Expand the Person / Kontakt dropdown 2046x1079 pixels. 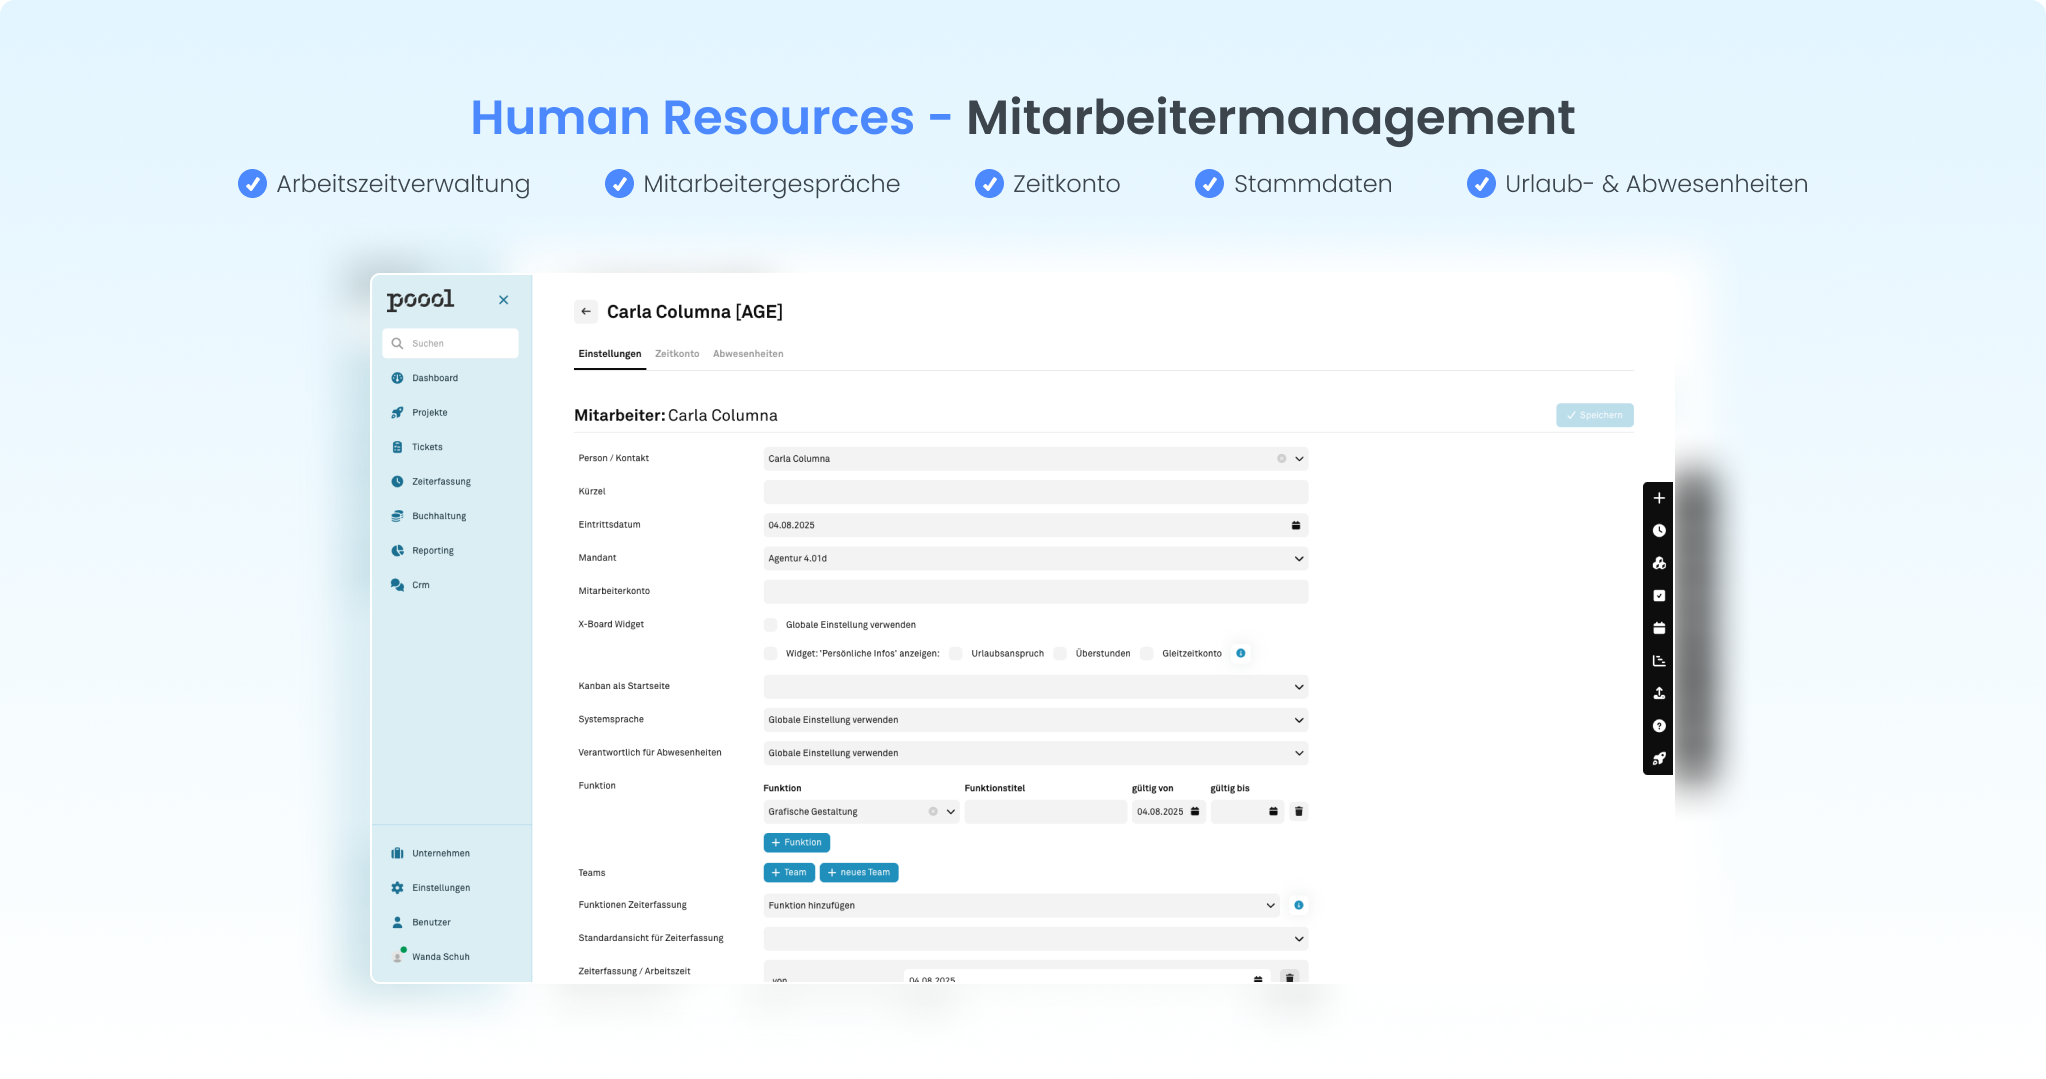pyautogui.click(x=1299, y=459)
